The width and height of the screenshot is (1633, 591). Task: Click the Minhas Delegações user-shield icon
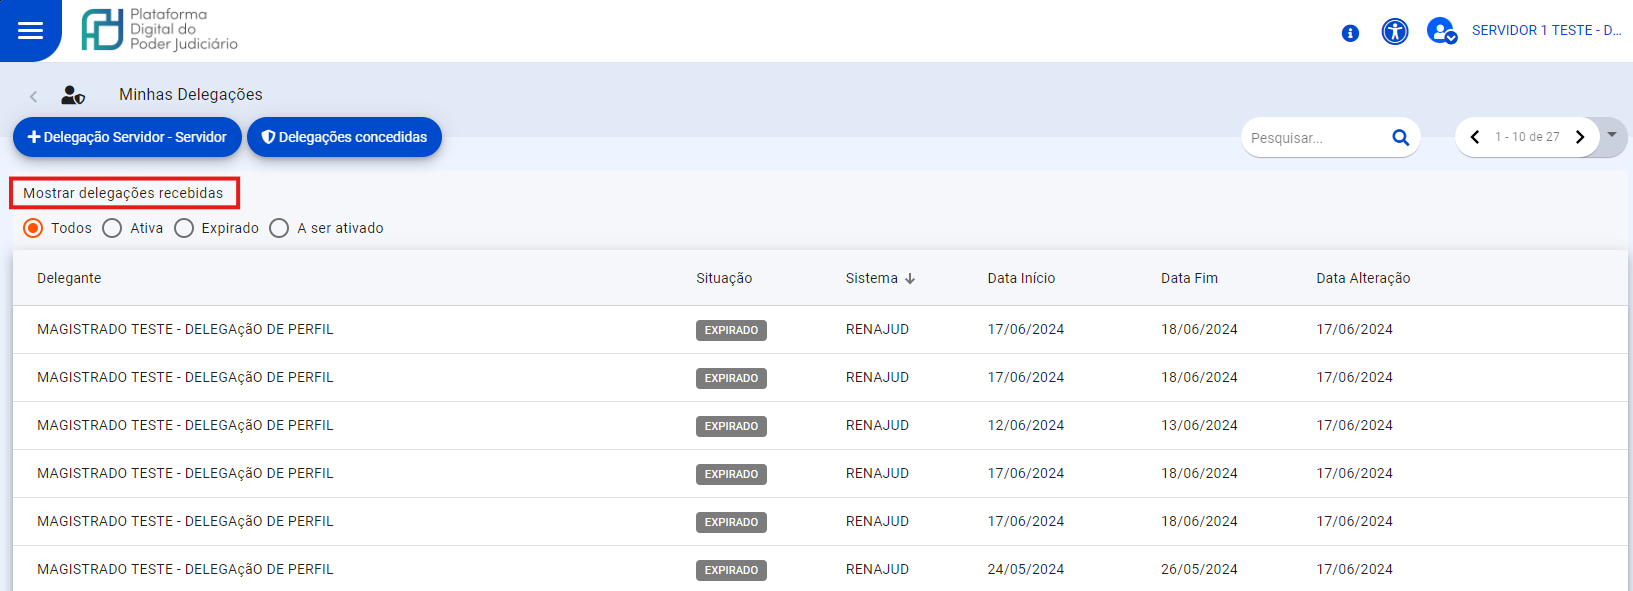click(73, 95)
